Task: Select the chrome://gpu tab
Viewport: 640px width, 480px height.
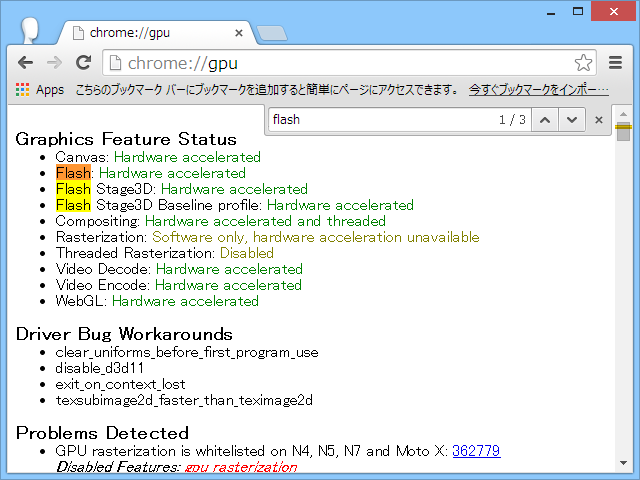Action: coord(157,33)
